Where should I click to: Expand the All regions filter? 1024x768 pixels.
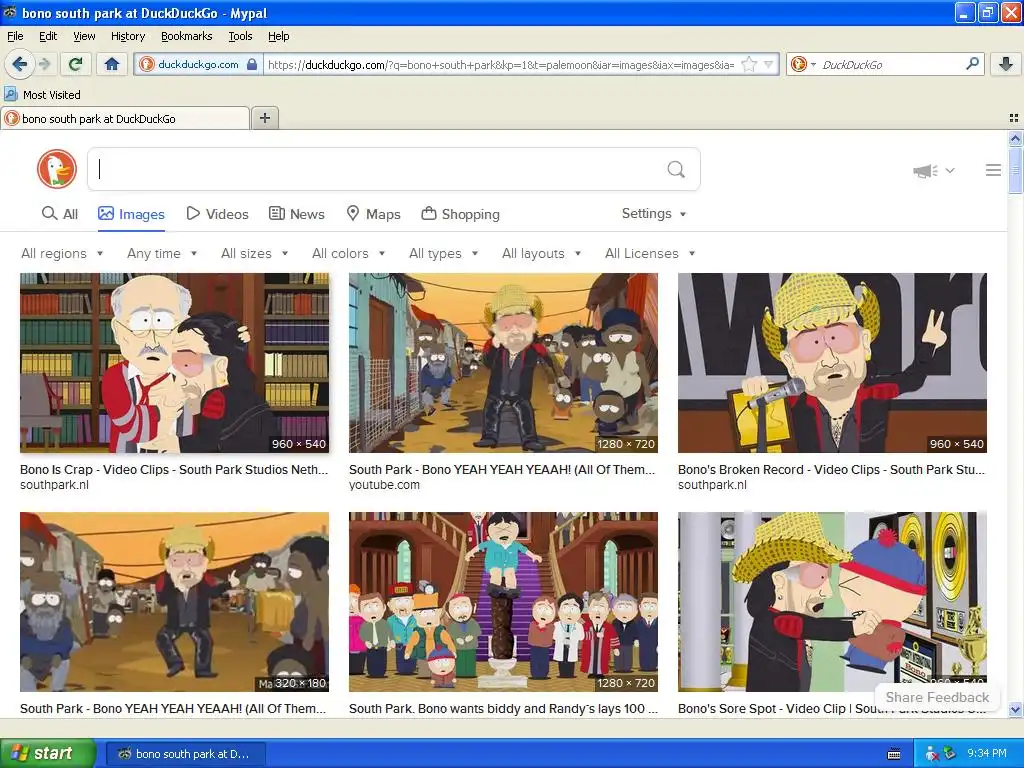62,253
